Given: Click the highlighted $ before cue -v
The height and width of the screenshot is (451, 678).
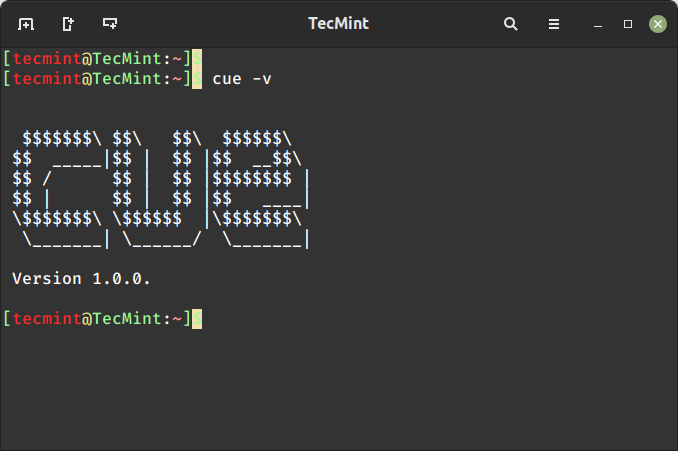Looking at the screenshot, I should click(197, 79).
